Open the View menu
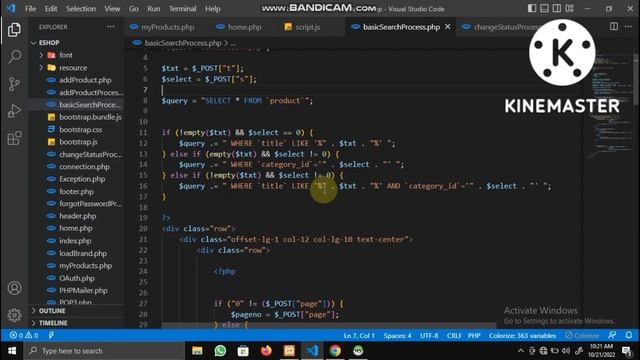Viewport: 640px width, 360px height. [x=112, y=9]
